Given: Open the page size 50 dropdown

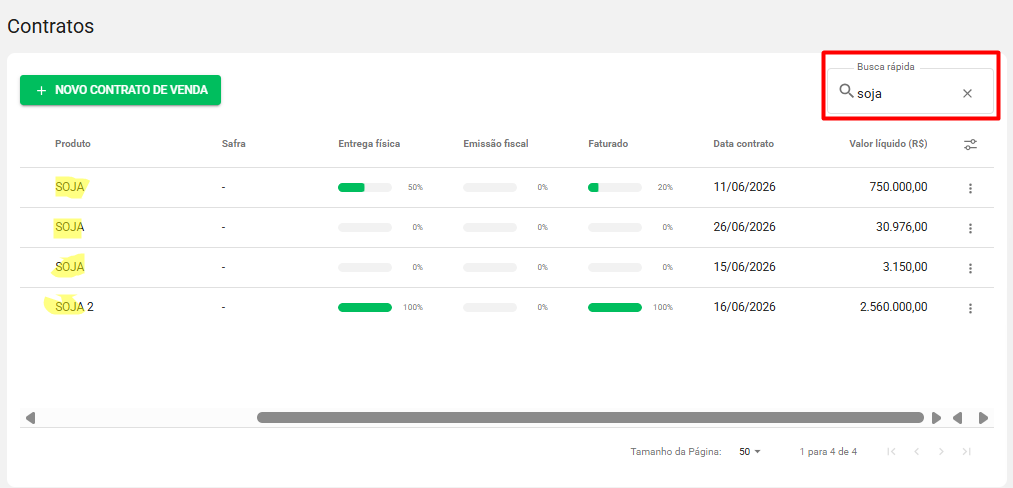Looking at the screenshot, I should pyautogui.click(x=750, y=452).
